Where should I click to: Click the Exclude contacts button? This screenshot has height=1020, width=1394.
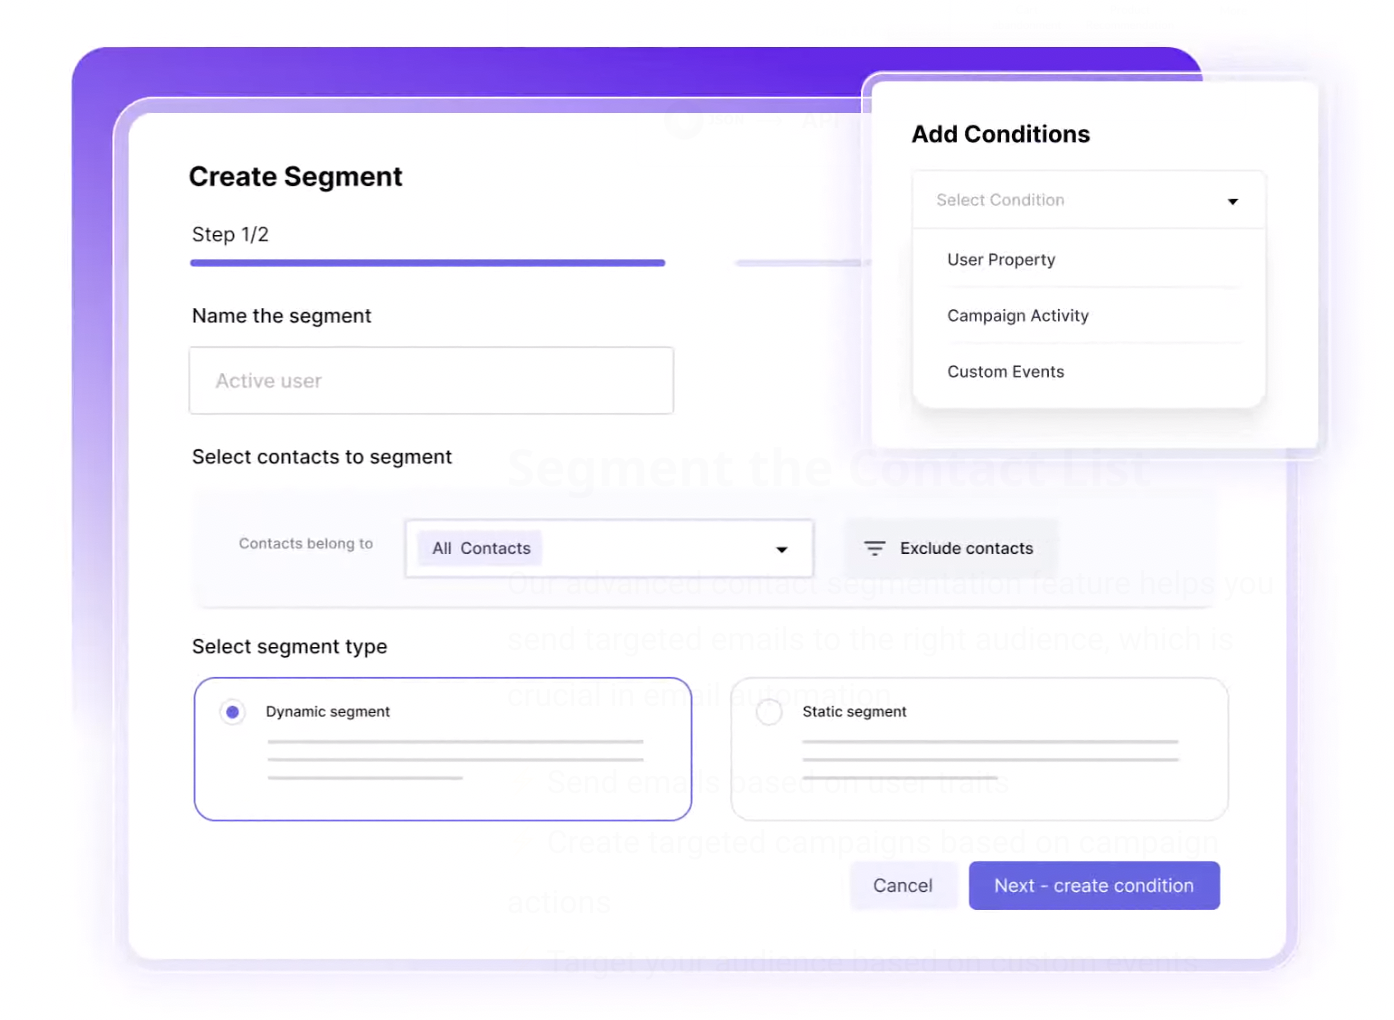point(950,548)
